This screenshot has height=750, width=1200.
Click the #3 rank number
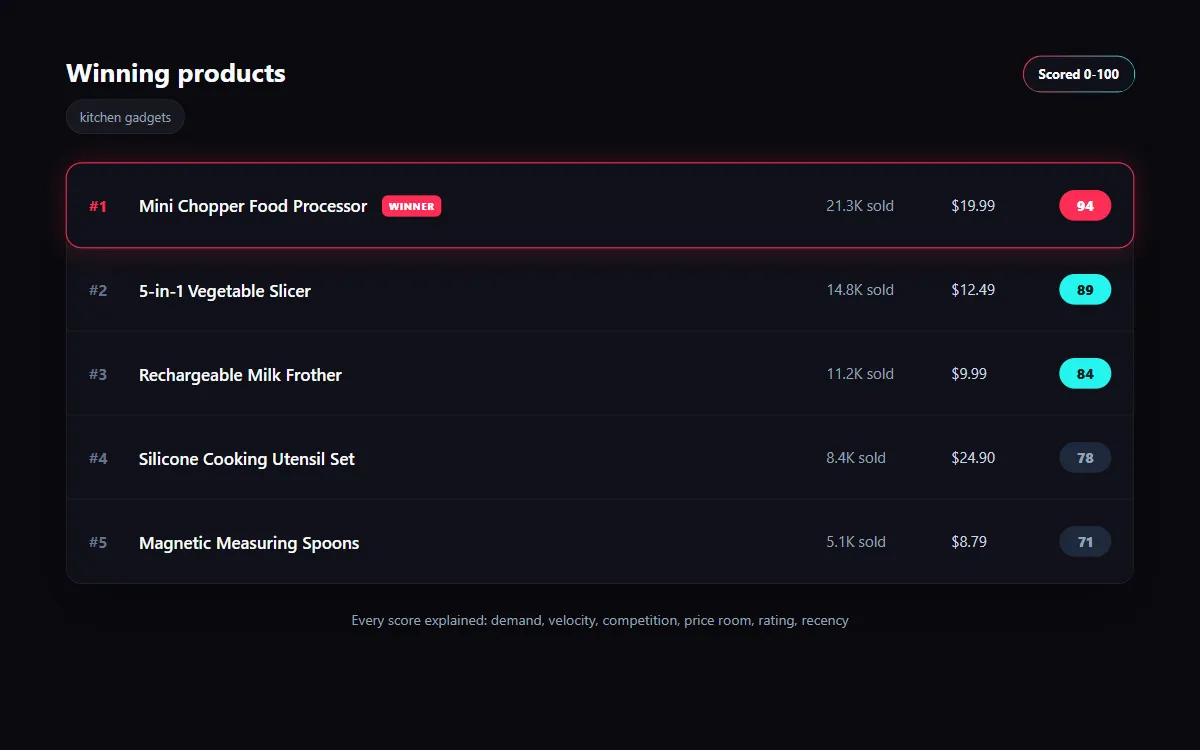tap(98, 374)
